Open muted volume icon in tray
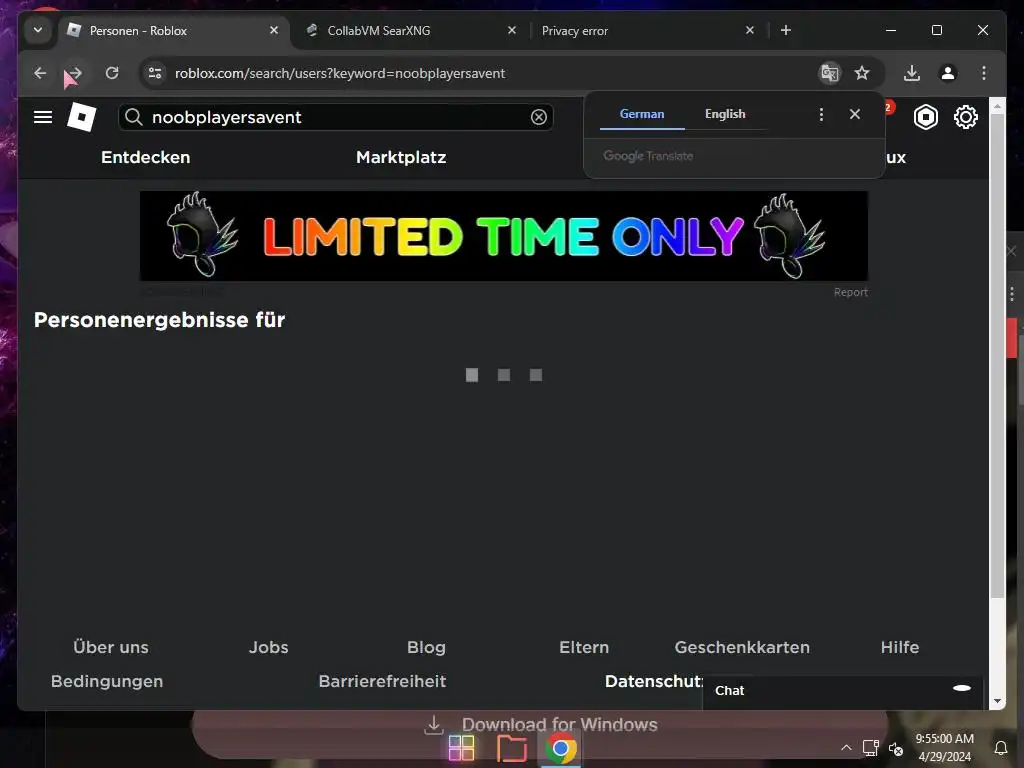Screen dimensions: 1024x768 click(x=896, y=748)
